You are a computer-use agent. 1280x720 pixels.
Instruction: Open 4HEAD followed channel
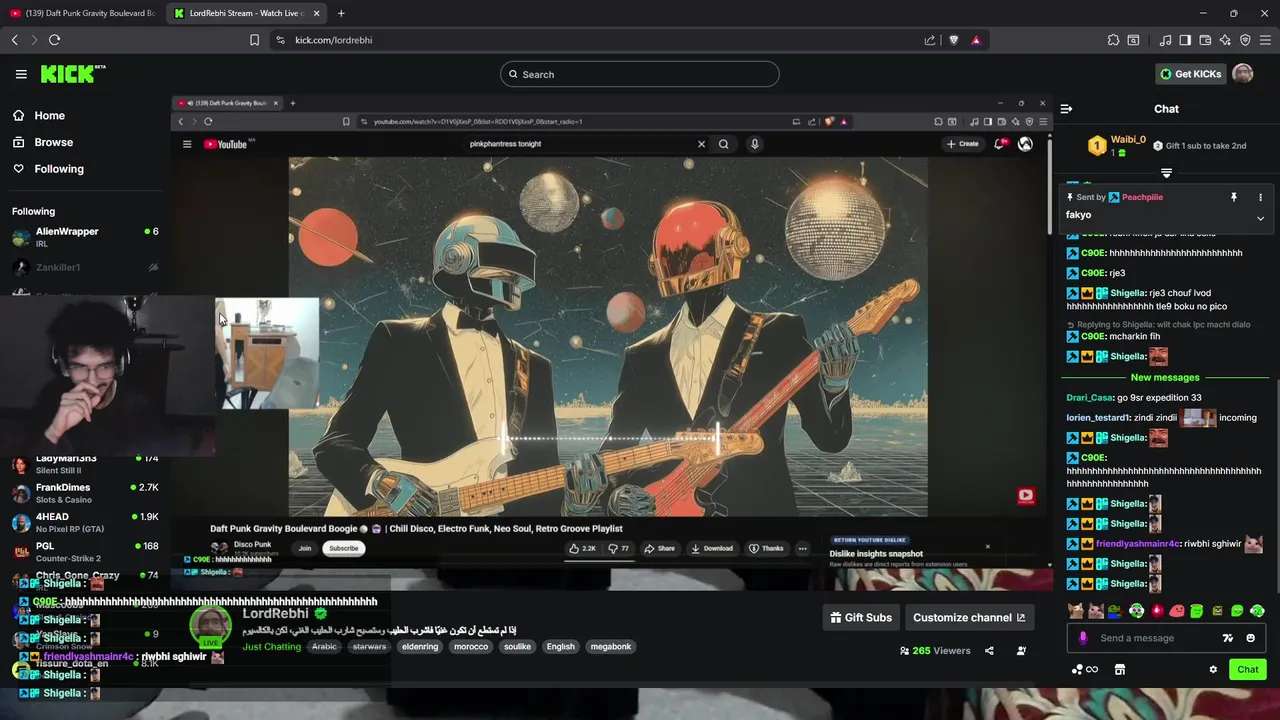(x=85, y=522)
